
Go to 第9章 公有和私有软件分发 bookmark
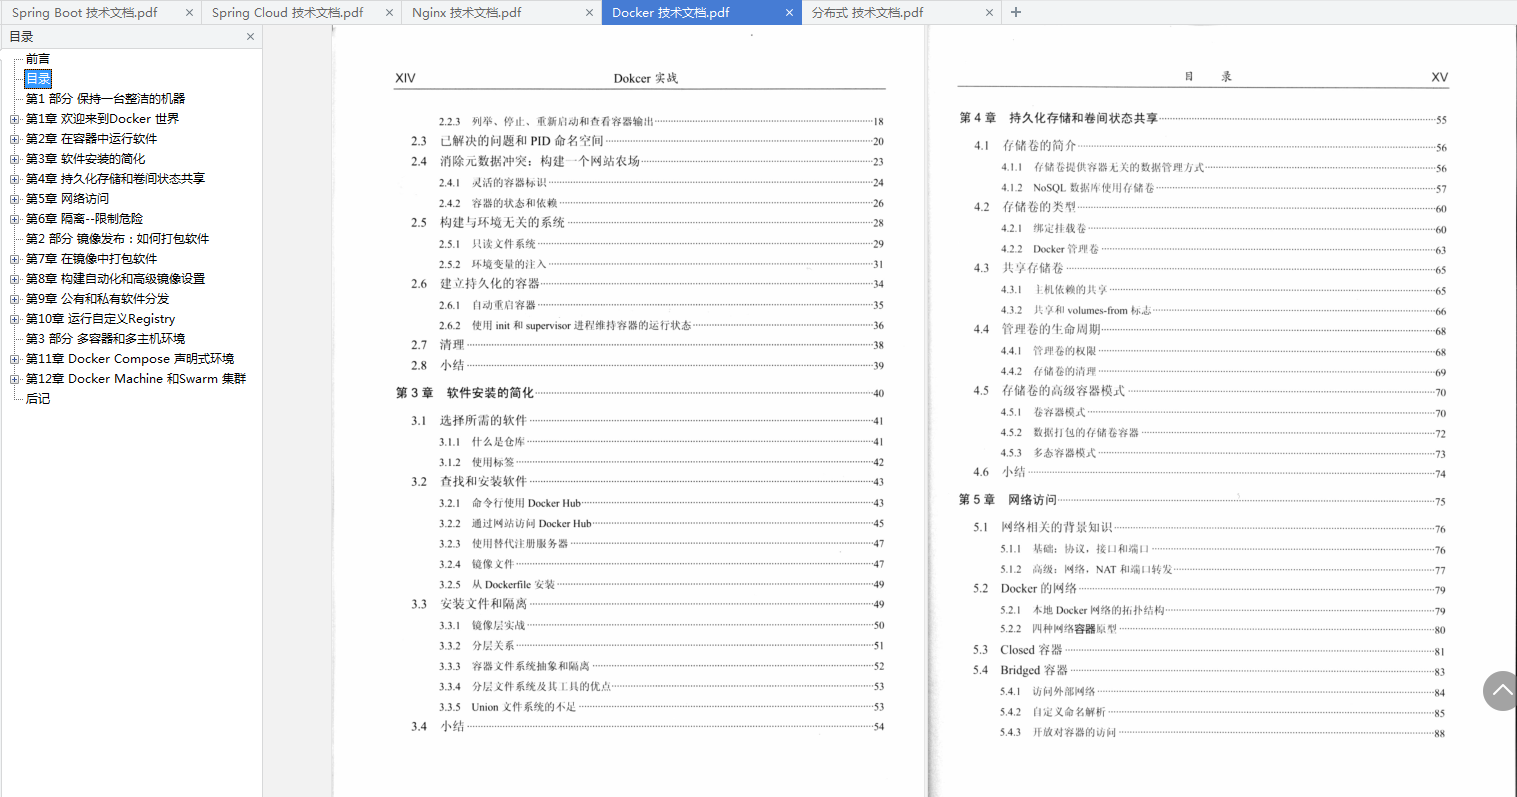[x=97, y=299]
